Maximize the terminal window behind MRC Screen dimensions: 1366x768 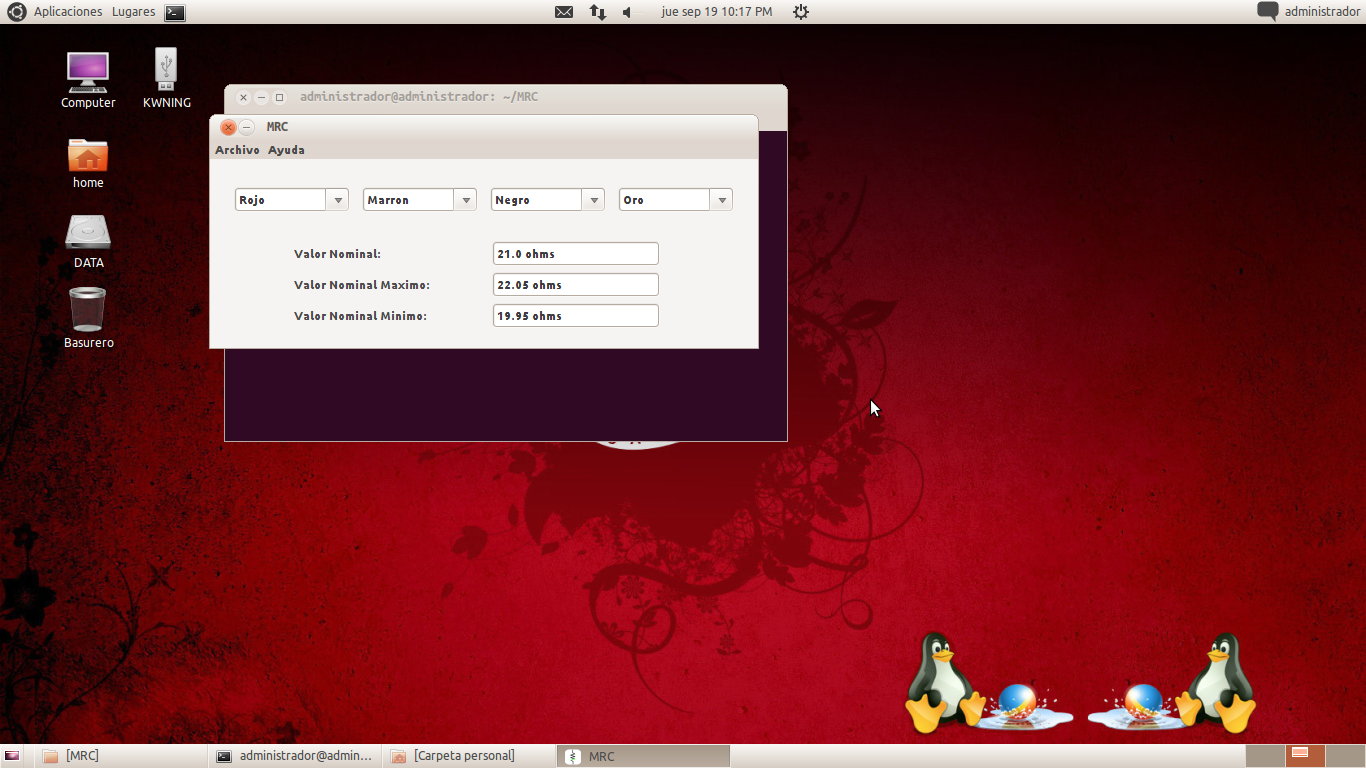point(279,97)
